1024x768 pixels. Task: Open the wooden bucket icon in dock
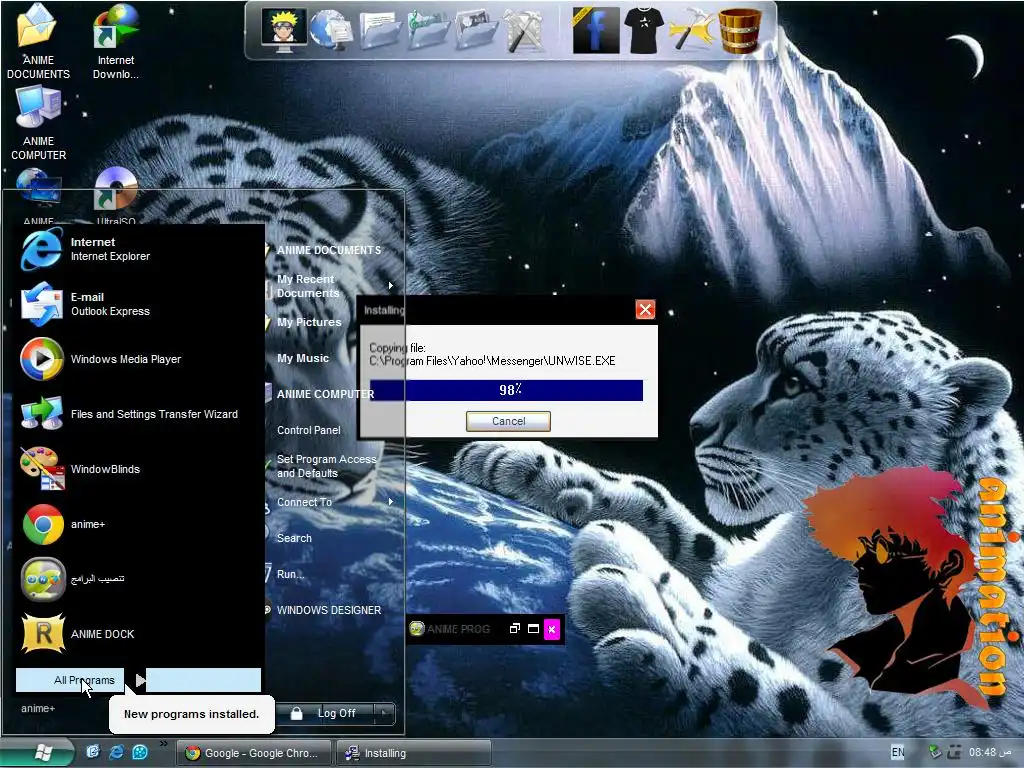[x=739, y=30]
